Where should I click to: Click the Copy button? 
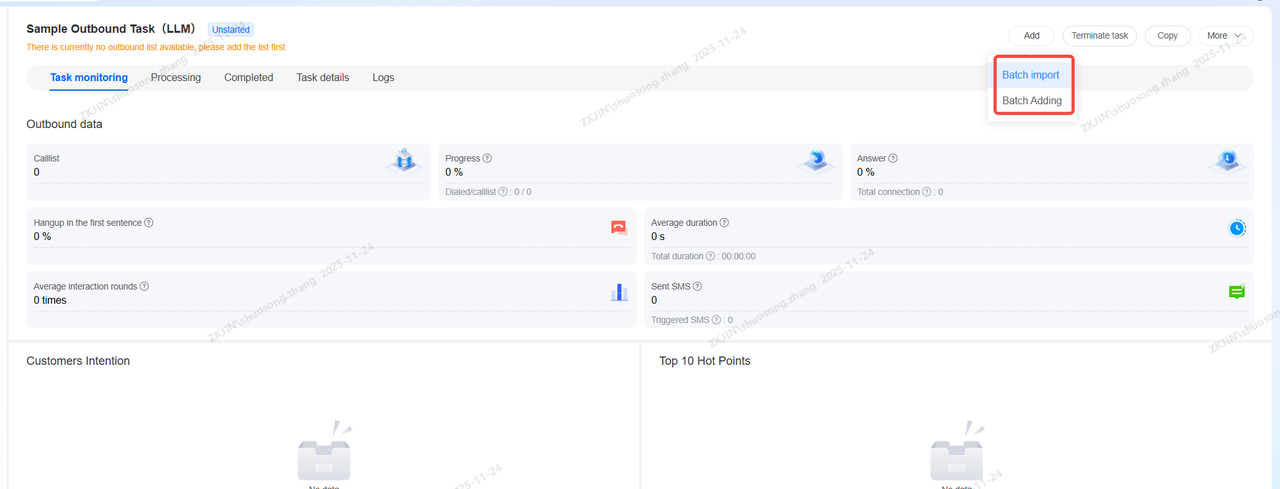pyautogui.click(x=1167, y=36)
